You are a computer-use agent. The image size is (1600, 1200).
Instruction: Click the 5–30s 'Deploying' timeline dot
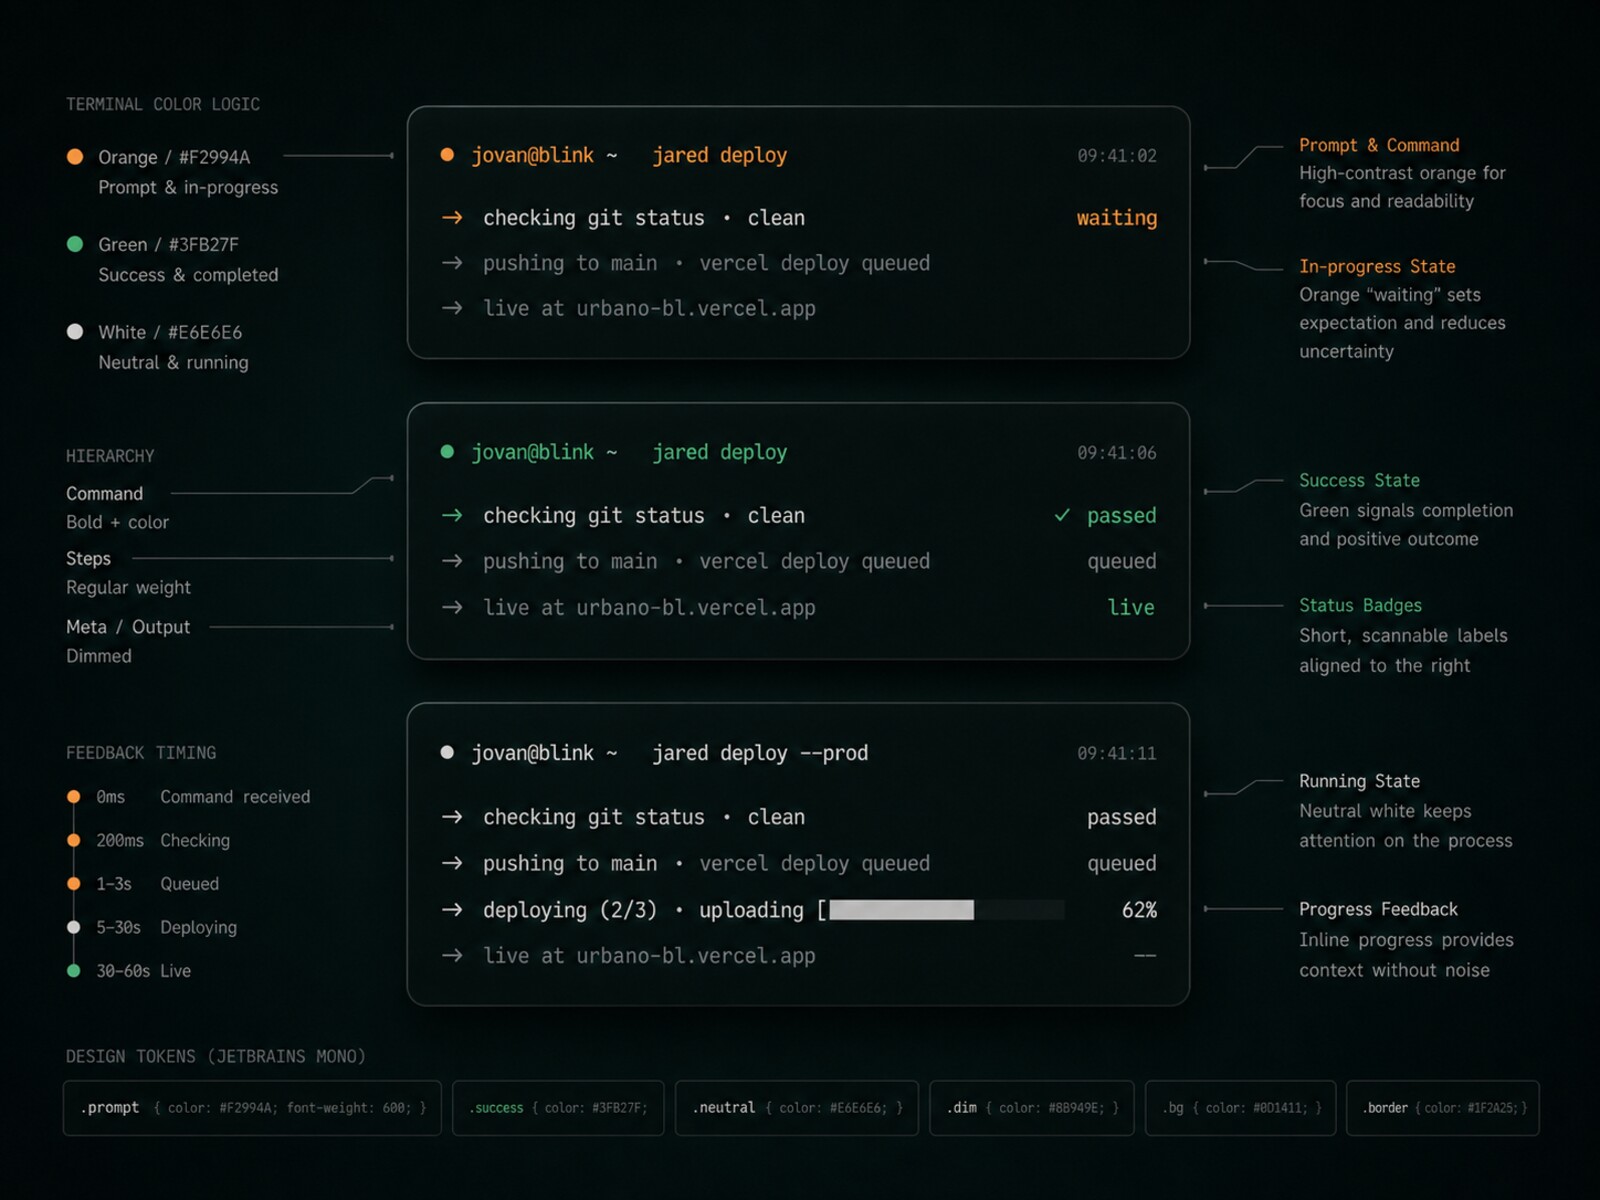[73, 927]
